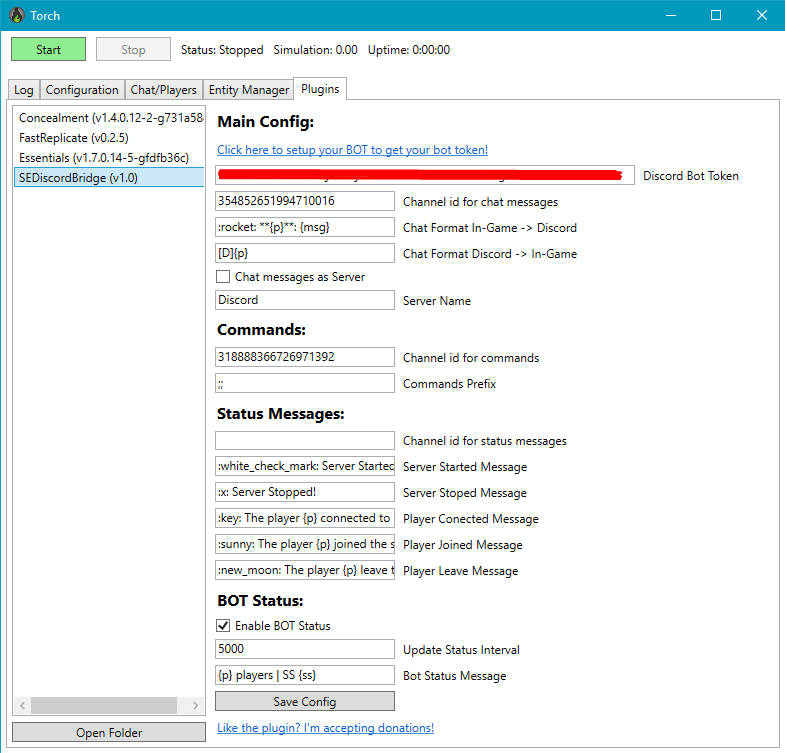
Task: Click the plugin list scroll-left arrow
Action: 23,705
